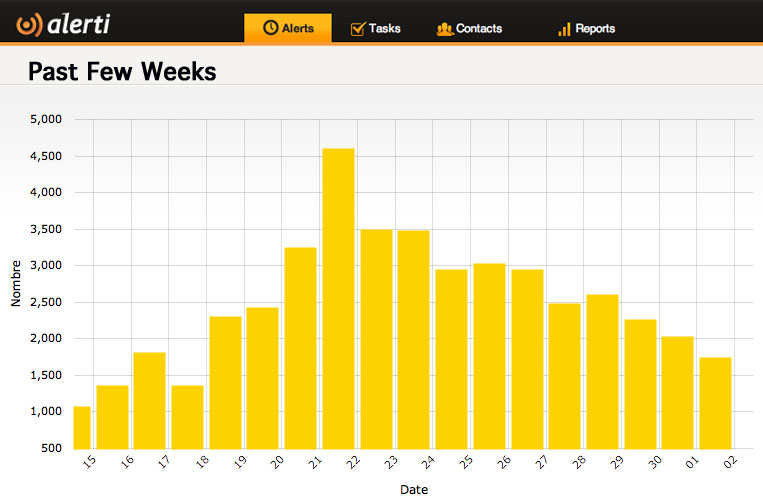The width and height of the screenshot is (763, 504).
Task: Open the Tasks tab
Action: [x=375, y=28]
